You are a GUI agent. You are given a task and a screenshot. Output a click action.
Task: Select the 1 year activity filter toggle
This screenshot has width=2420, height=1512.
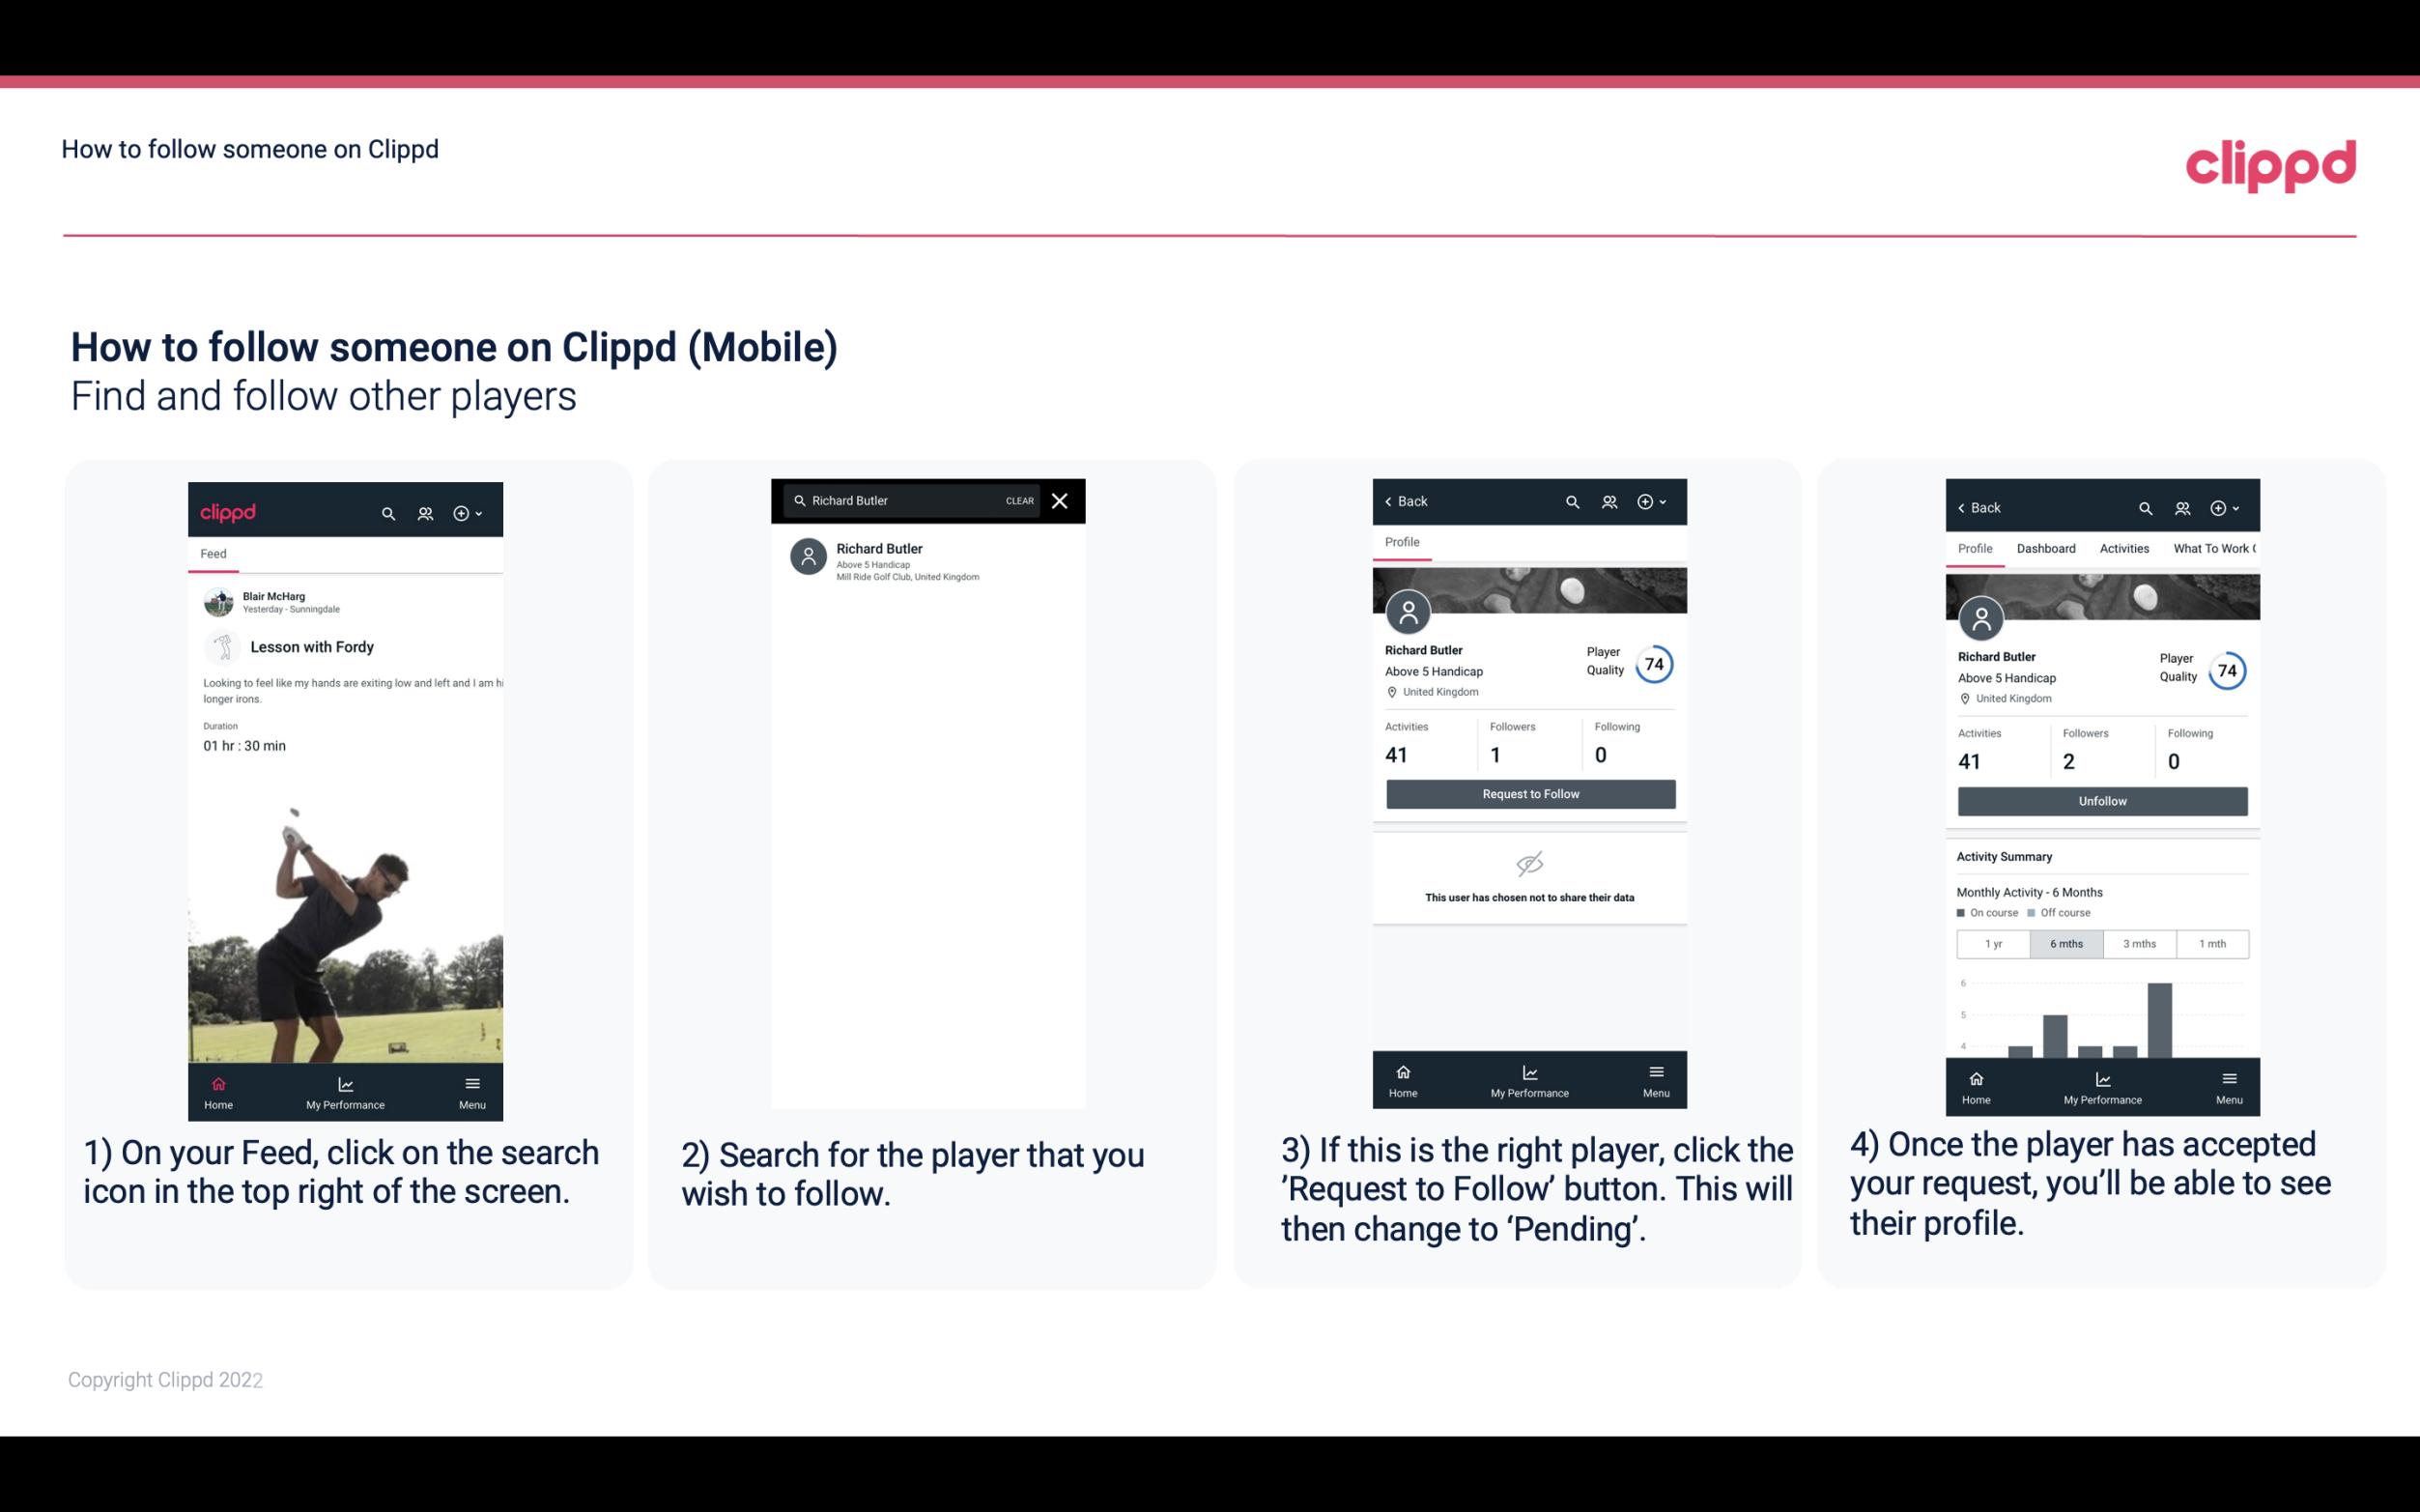point(1992,942)
